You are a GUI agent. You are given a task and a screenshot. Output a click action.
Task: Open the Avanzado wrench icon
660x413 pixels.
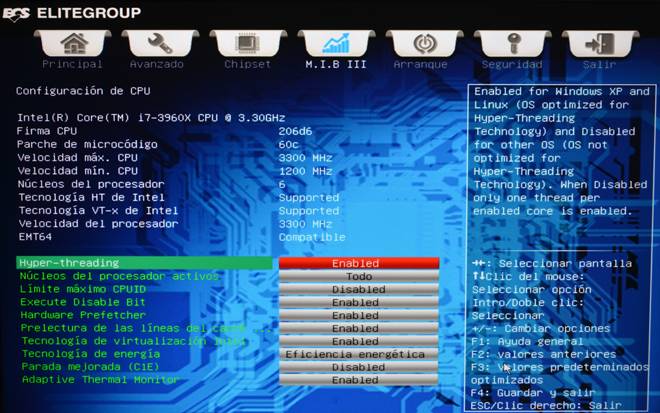pyautogui.click(x=160, y=43)
